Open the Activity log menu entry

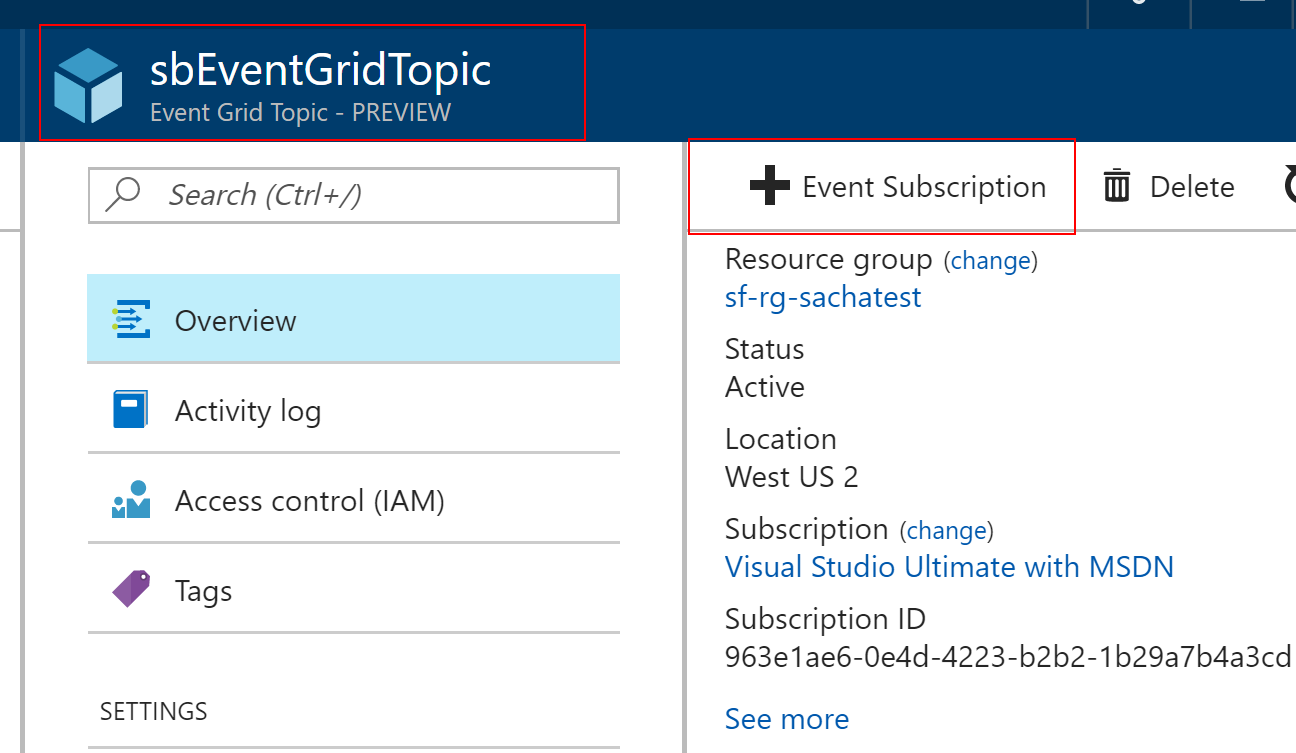point(354,409)
